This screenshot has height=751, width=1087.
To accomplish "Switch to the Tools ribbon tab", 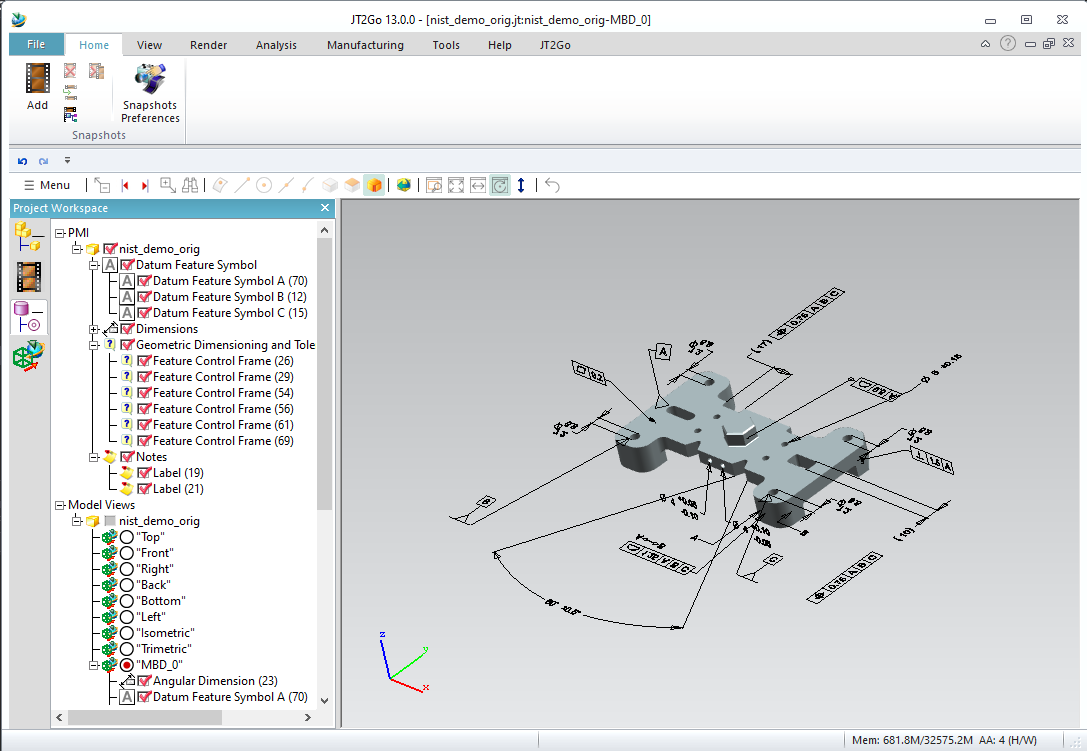I will click(446, 45).
